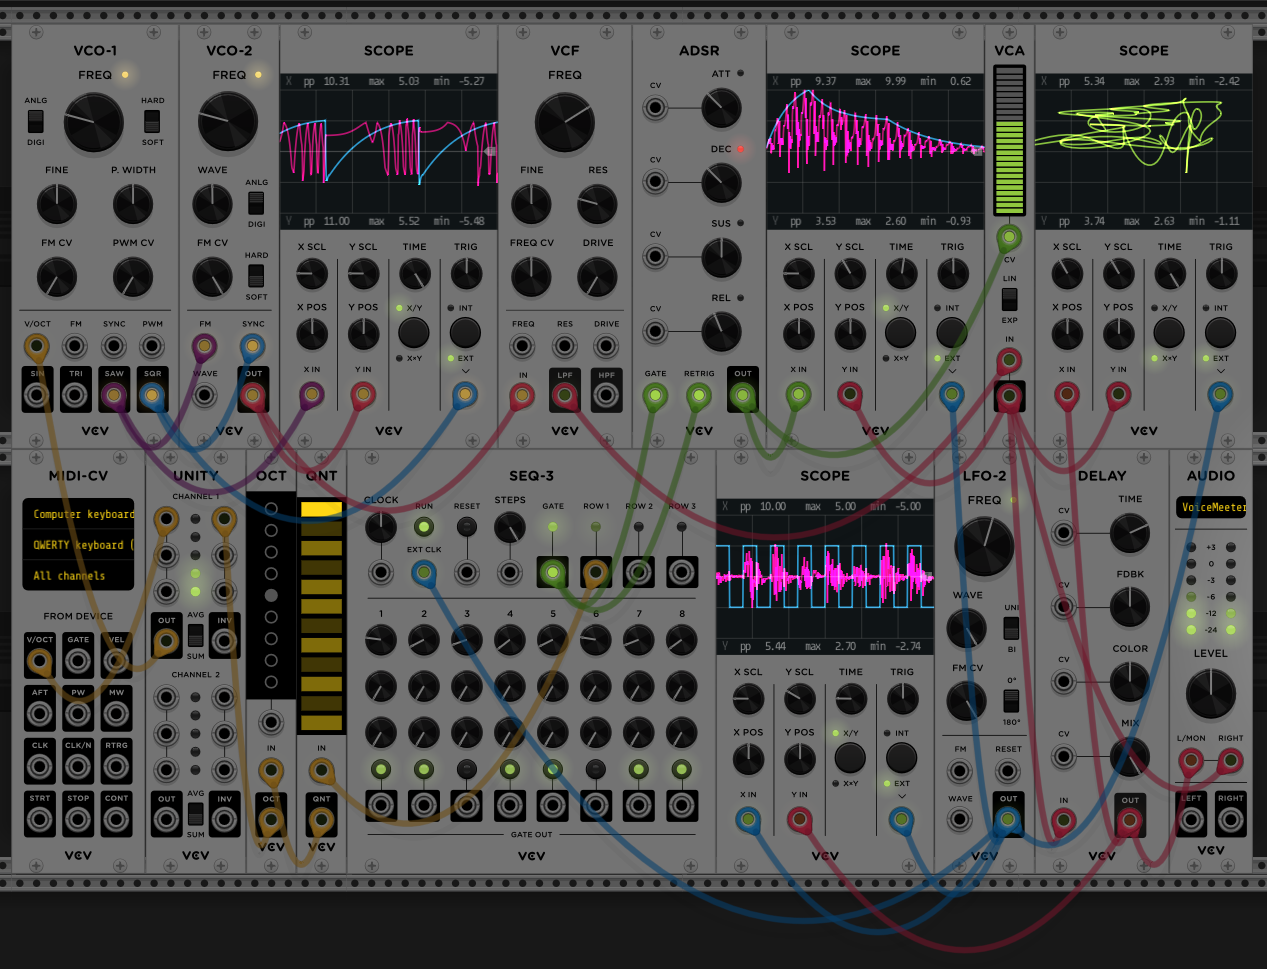This screenshot has width=1267, height=969.
Task: Click the VCO-1 TRI output jack
Action: (75, 395)
